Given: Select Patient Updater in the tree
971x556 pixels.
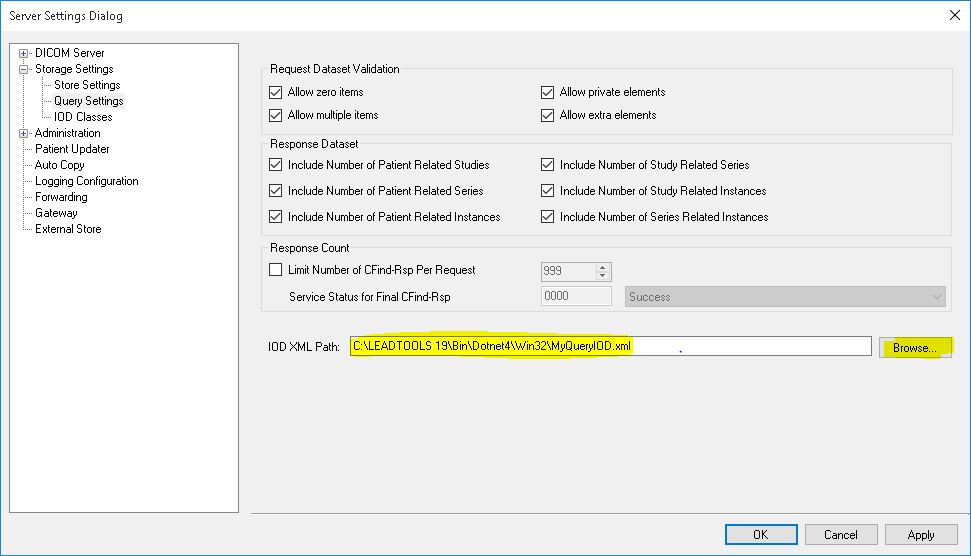Looking at the screenshot, I should coord(72,149).
